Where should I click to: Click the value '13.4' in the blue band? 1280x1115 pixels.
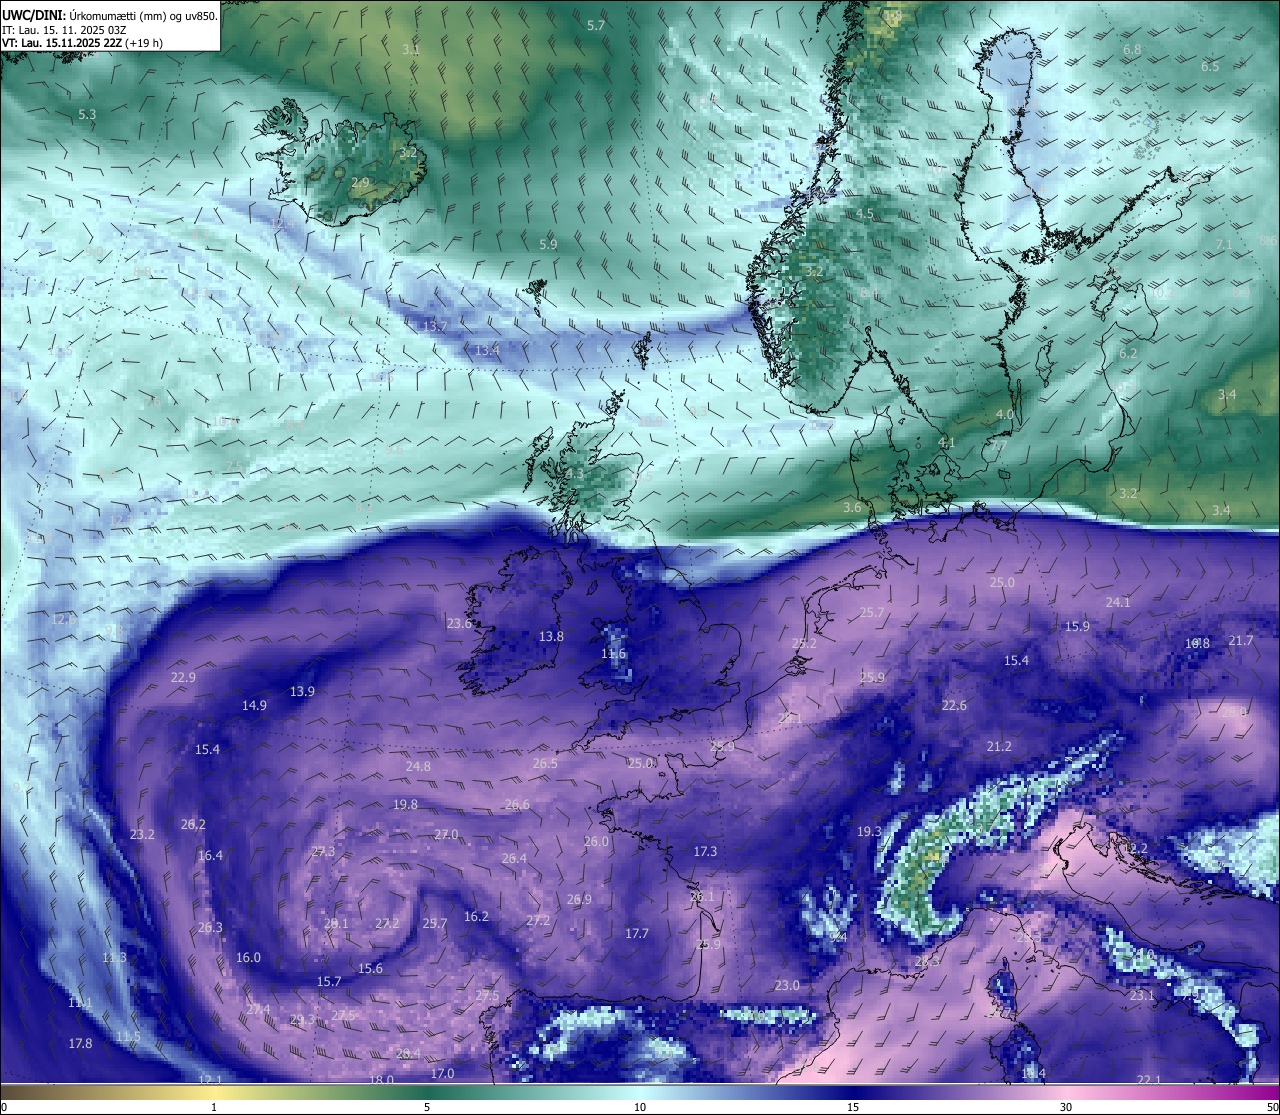pos(487,350)
